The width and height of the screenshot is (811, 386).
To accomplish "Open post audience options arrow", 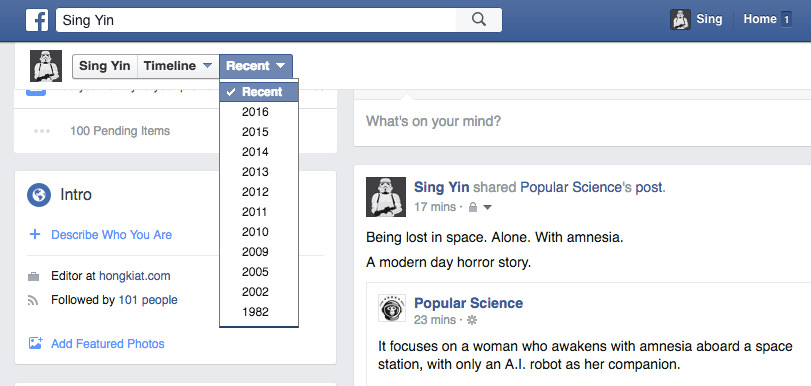I will (x=488, y=207).
